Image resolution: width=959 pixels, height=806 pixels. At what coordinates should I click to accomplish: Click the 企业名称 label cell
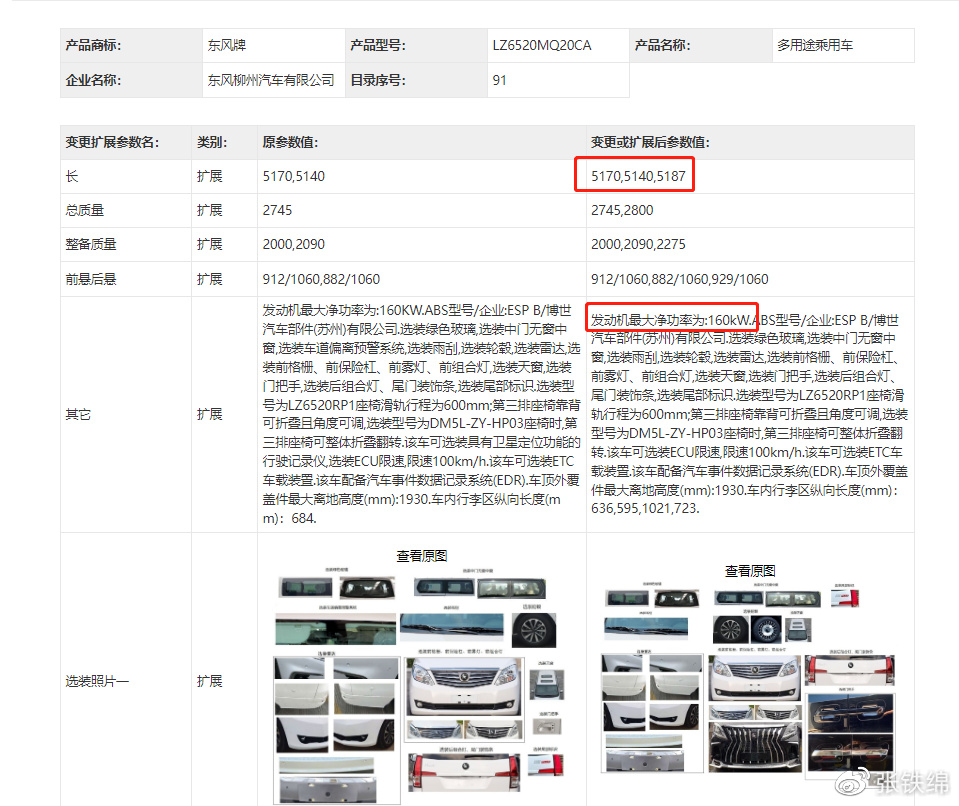[131, 80]
